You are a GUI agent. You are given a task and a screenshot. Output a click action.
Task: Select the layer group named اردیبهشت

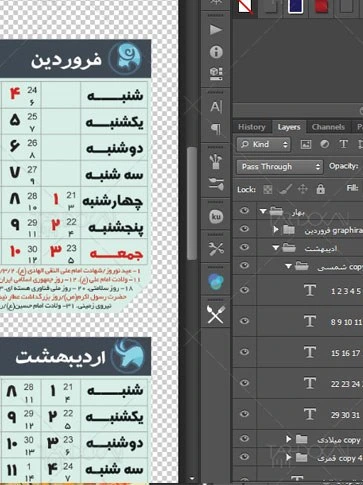click(321, 248)
